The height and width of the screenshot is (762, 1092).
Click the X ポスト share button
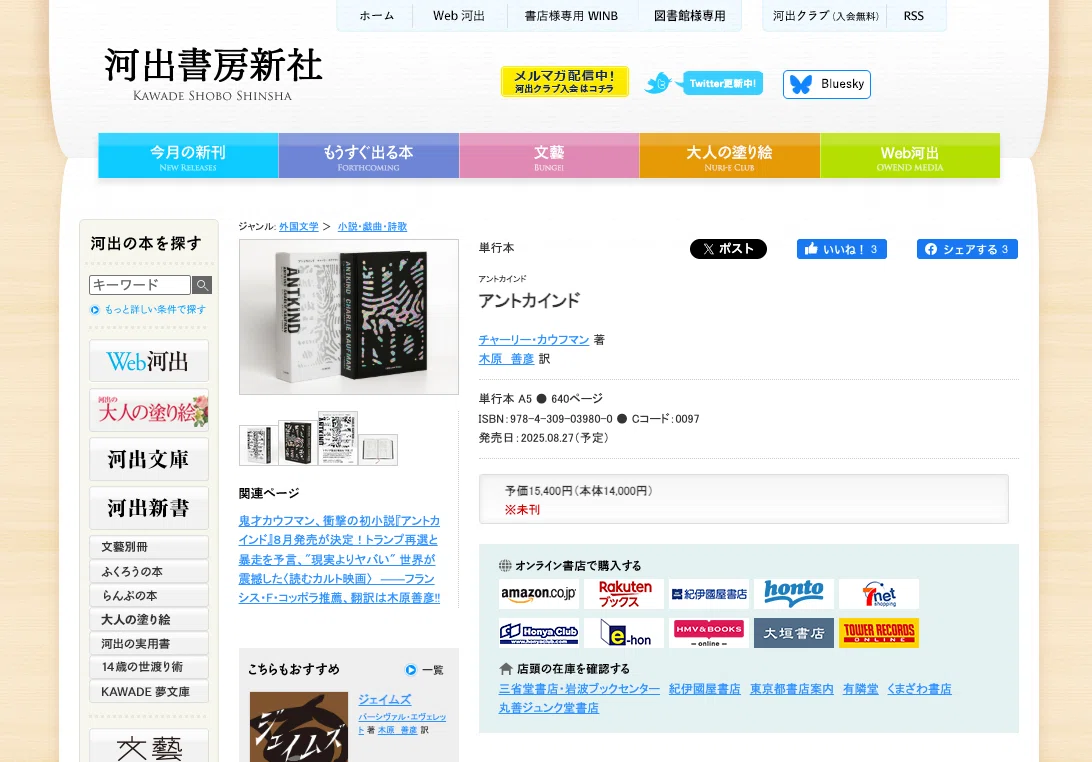coord(728,249)
